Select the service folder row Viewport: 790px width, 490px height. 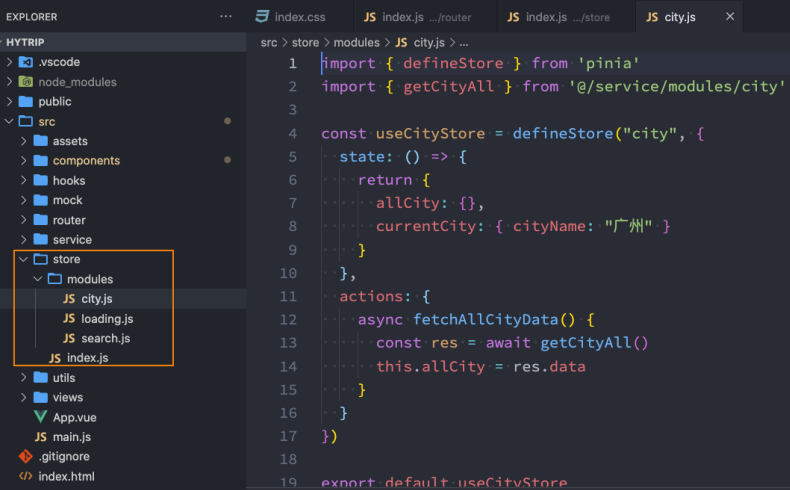[x=123, y=240]
